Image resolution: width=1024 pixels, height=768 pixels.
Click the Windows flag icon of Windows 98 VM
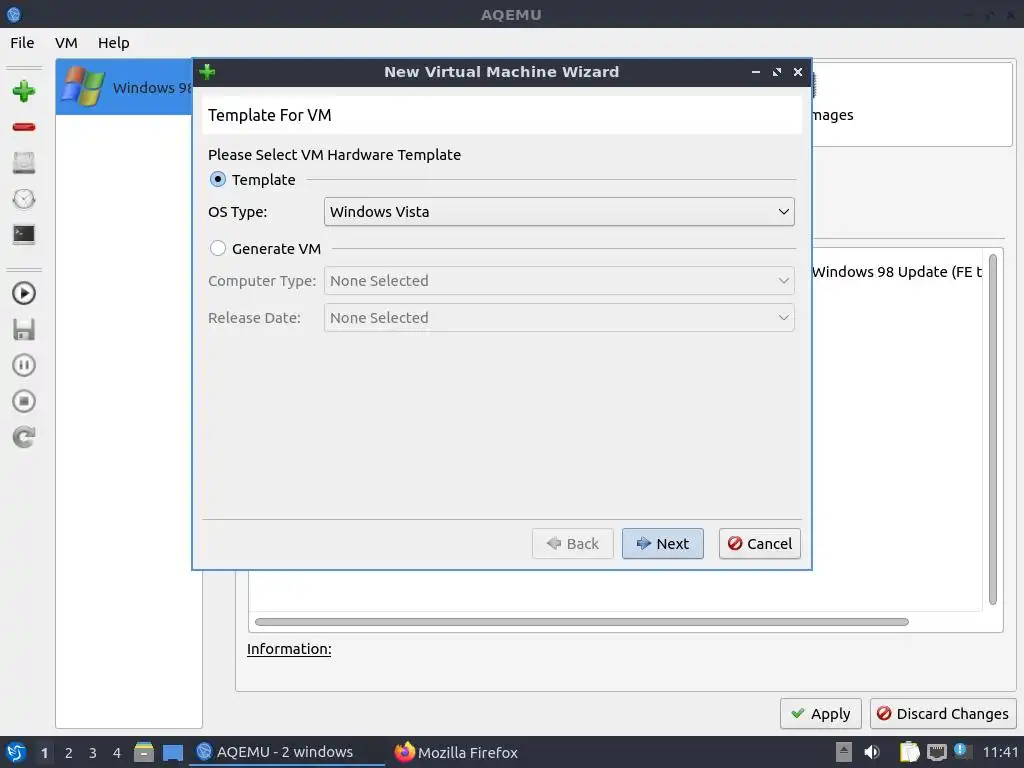(x=83, y=87)
